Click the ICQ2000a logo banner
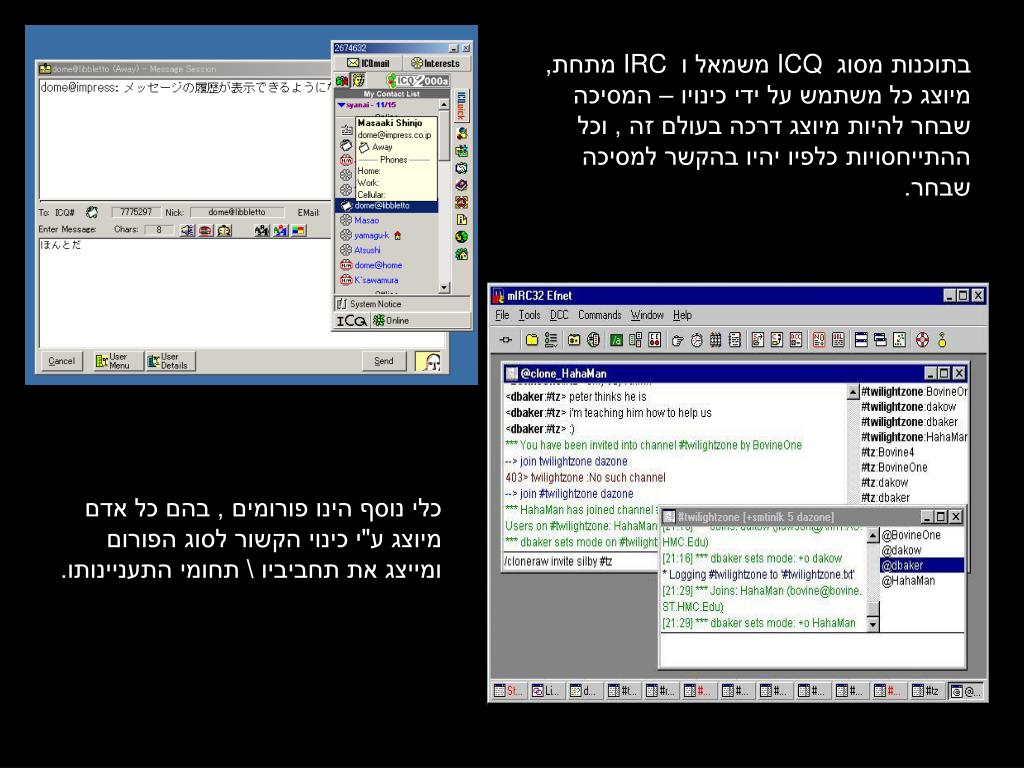 [417, 80]
